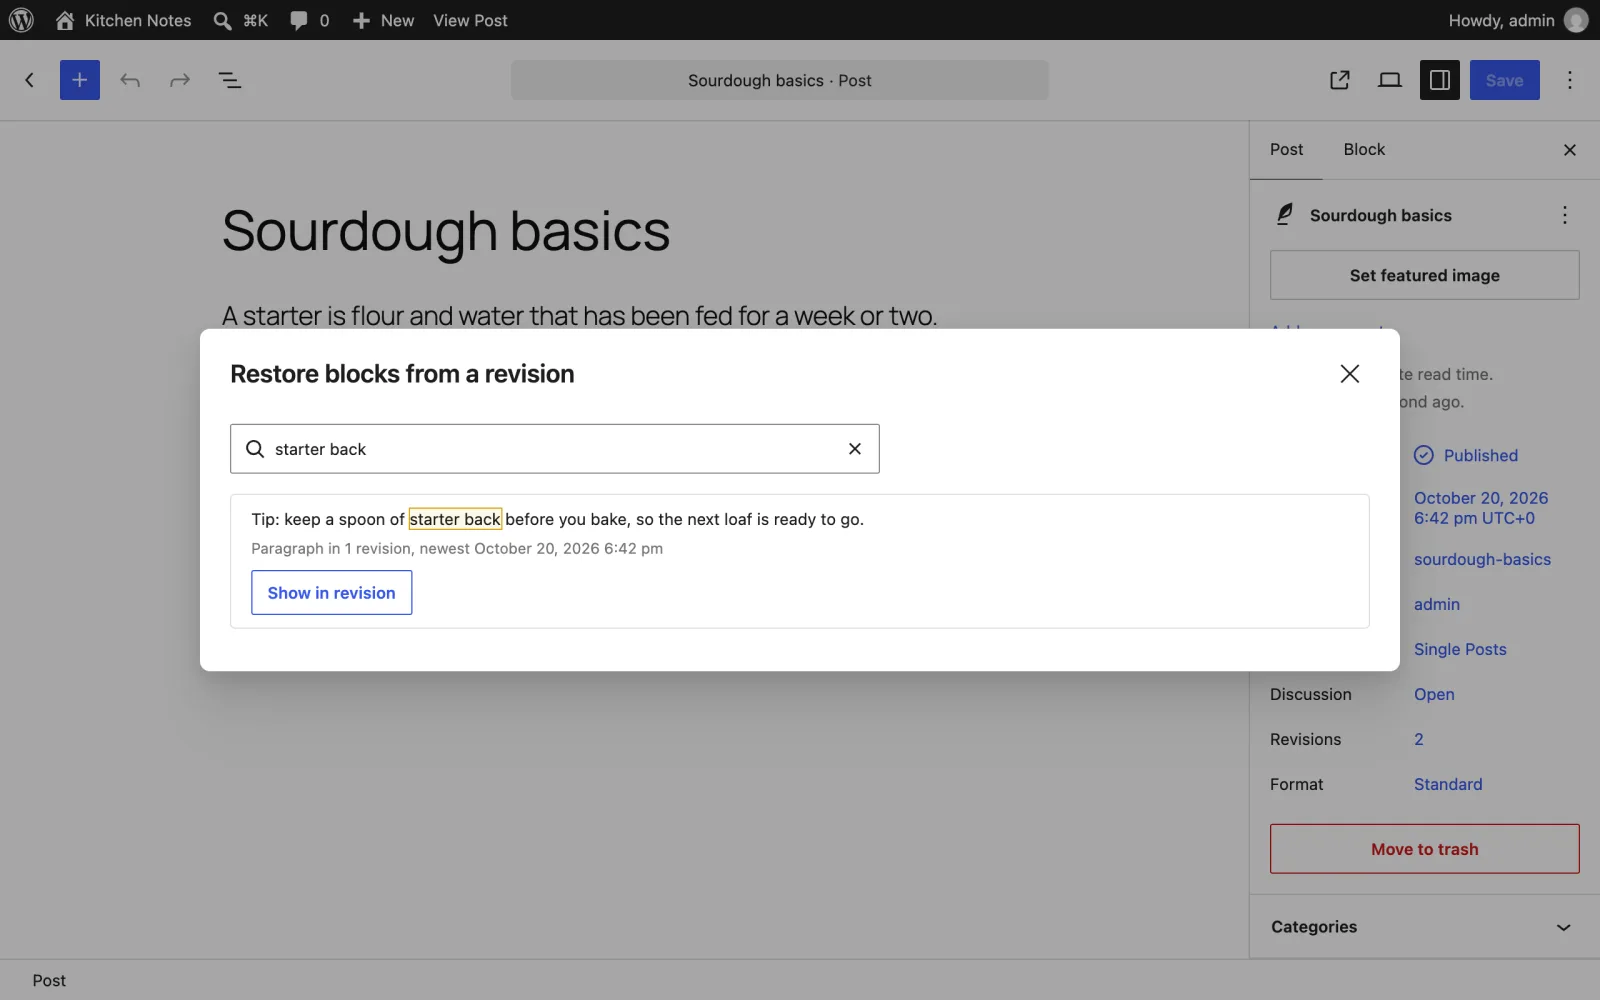
Task: Undo the last change
Action: [130, 80]
